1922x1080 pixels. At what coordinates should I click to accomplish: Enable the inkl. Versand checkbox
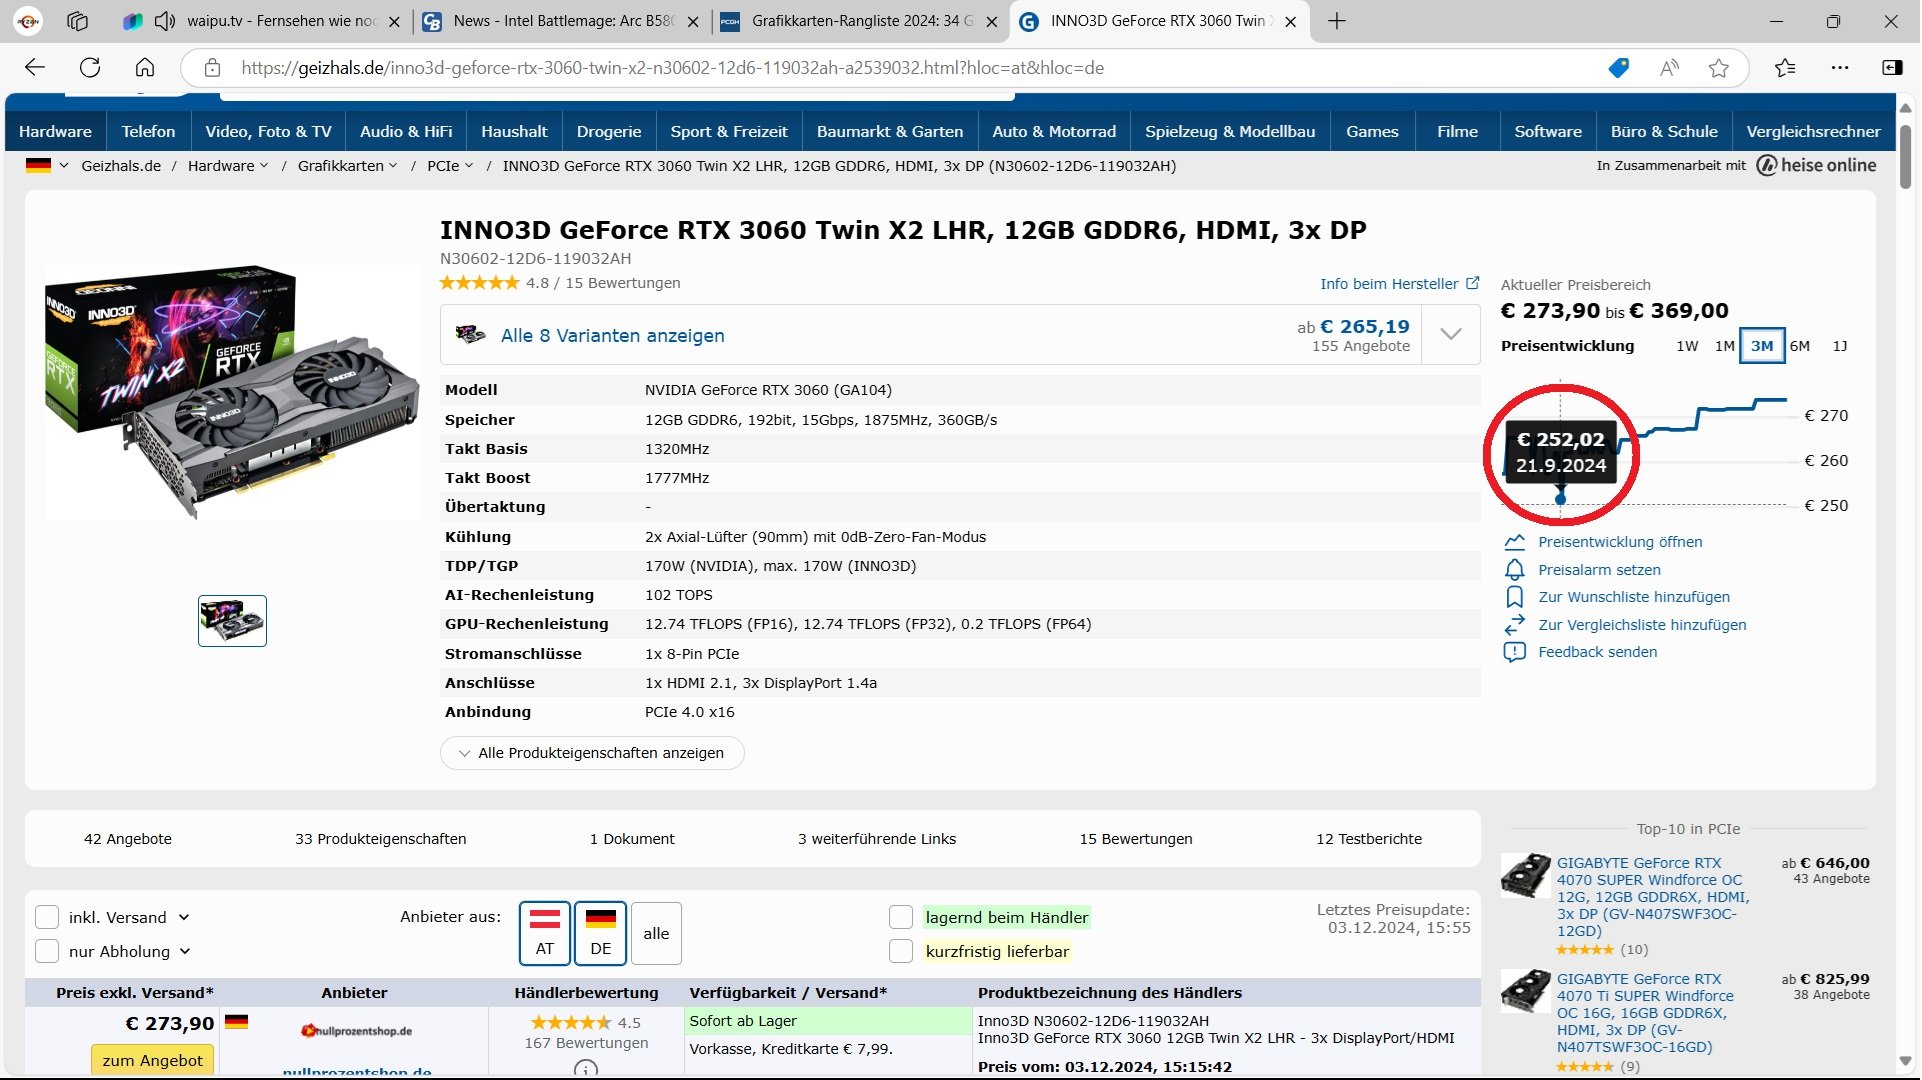click(47, 918)
